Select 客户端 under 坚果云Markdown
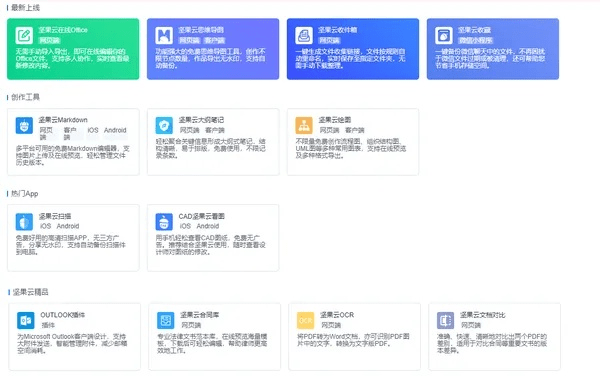Viewport: 600px width, 376px height. [x=70, y=133]
